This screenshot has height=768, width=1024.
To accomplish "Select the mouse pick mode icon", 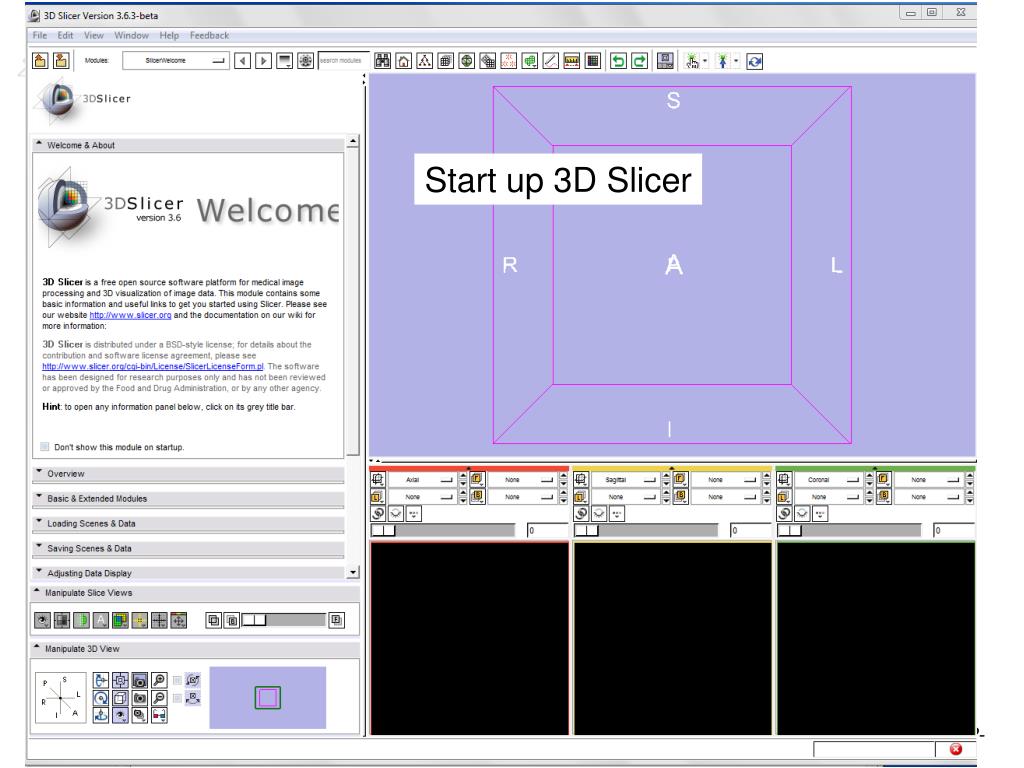I will (692, 61).
